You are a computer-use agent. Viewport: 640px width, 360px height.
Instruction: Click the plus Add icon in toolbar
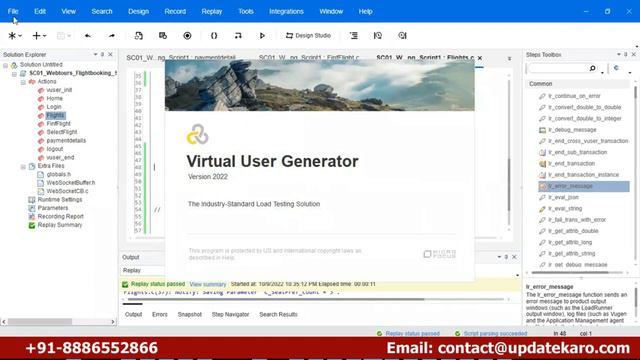pos(36,36)
